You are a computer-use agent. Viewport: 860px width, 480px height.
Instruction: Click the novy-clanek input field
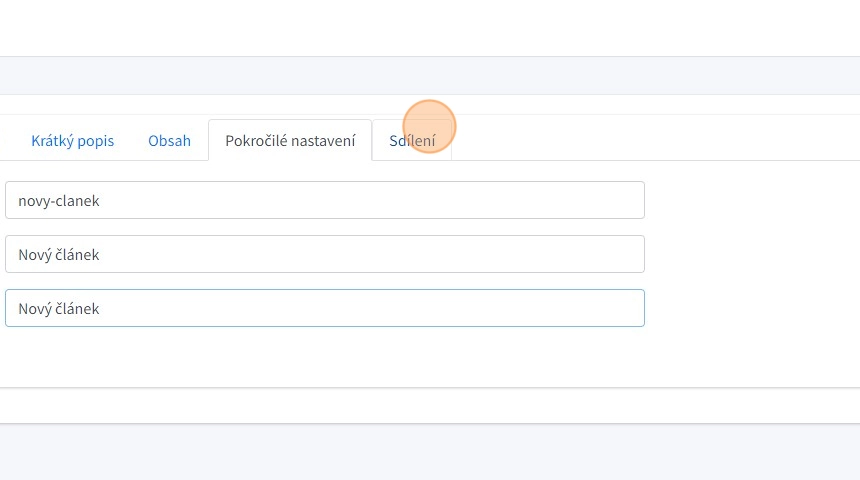click(x=324, y=200)
